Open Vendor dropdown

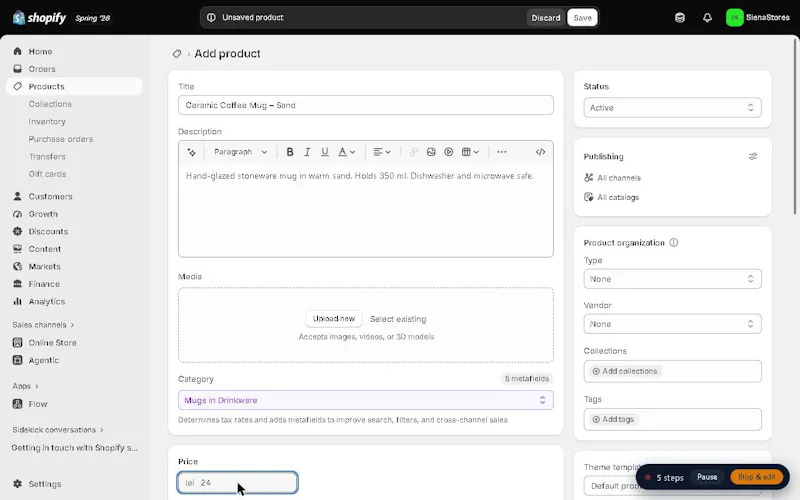click(672, 324)
